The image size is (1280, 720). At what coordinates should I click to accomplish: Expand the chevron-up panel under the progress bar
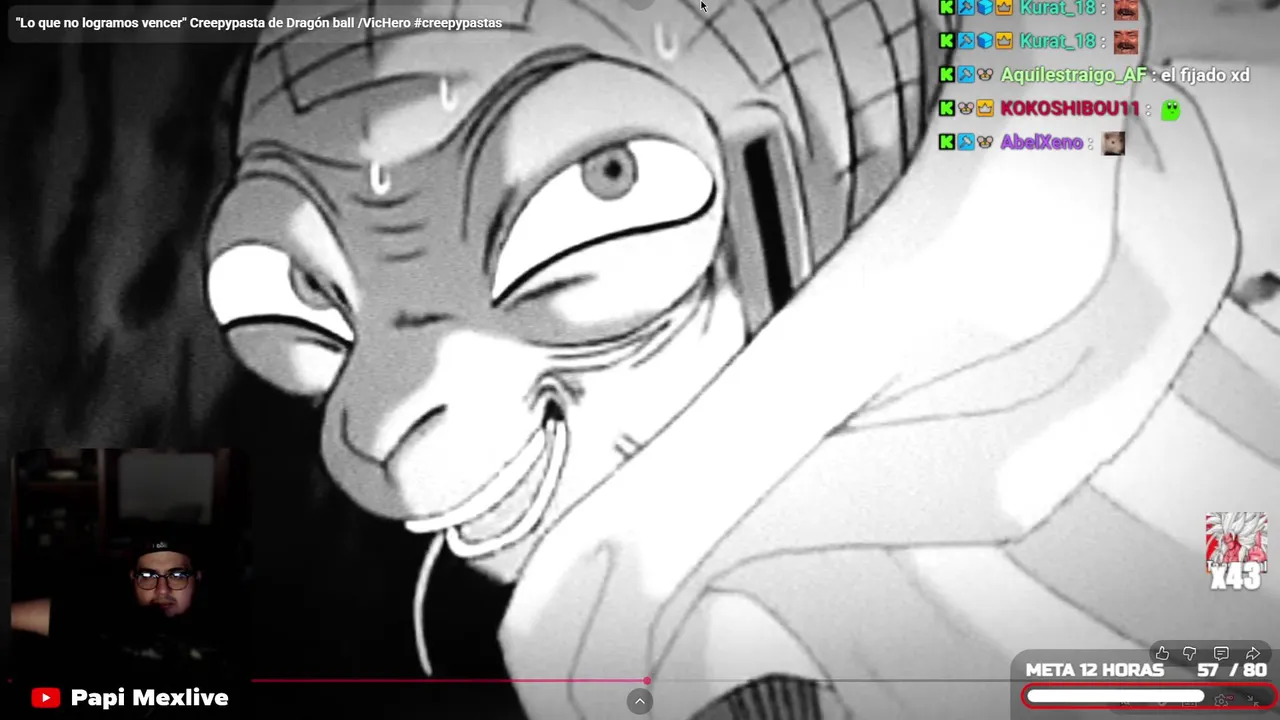click(640, 702)
